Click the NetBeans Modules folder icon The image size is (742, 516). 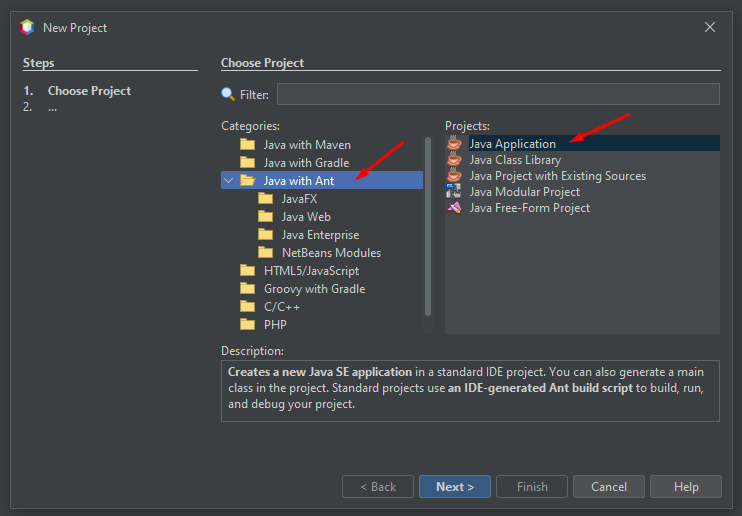click(x=265, y=253)
